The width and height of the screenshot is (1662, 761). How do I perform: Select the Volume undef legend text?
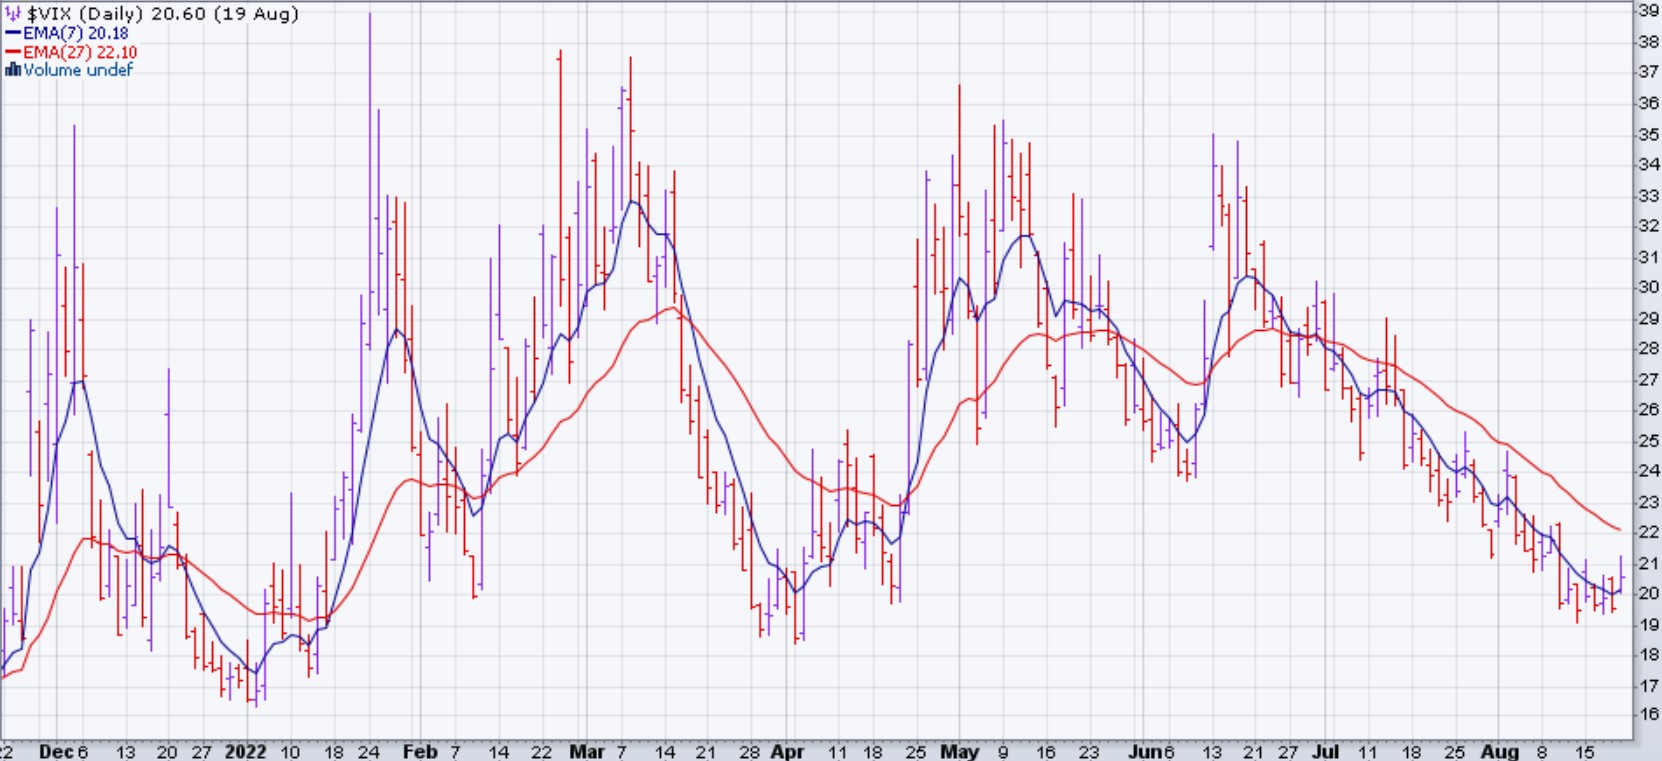pyautogui.click(x=78, y=70)
